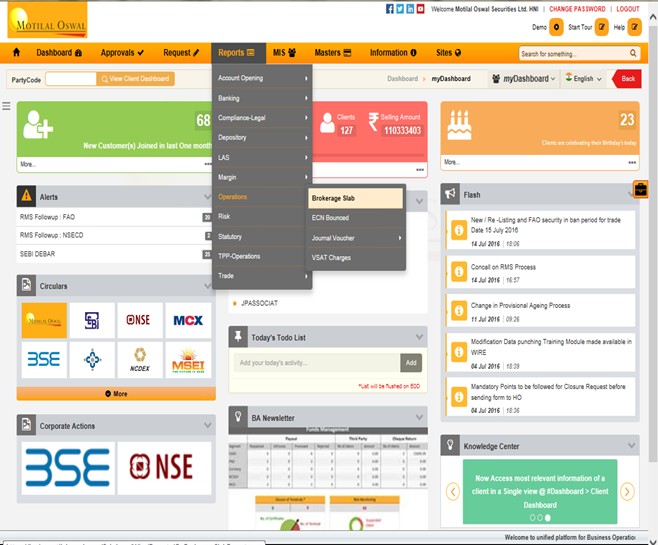
Task: Collapse the Alerts panel
Action: 207,197
